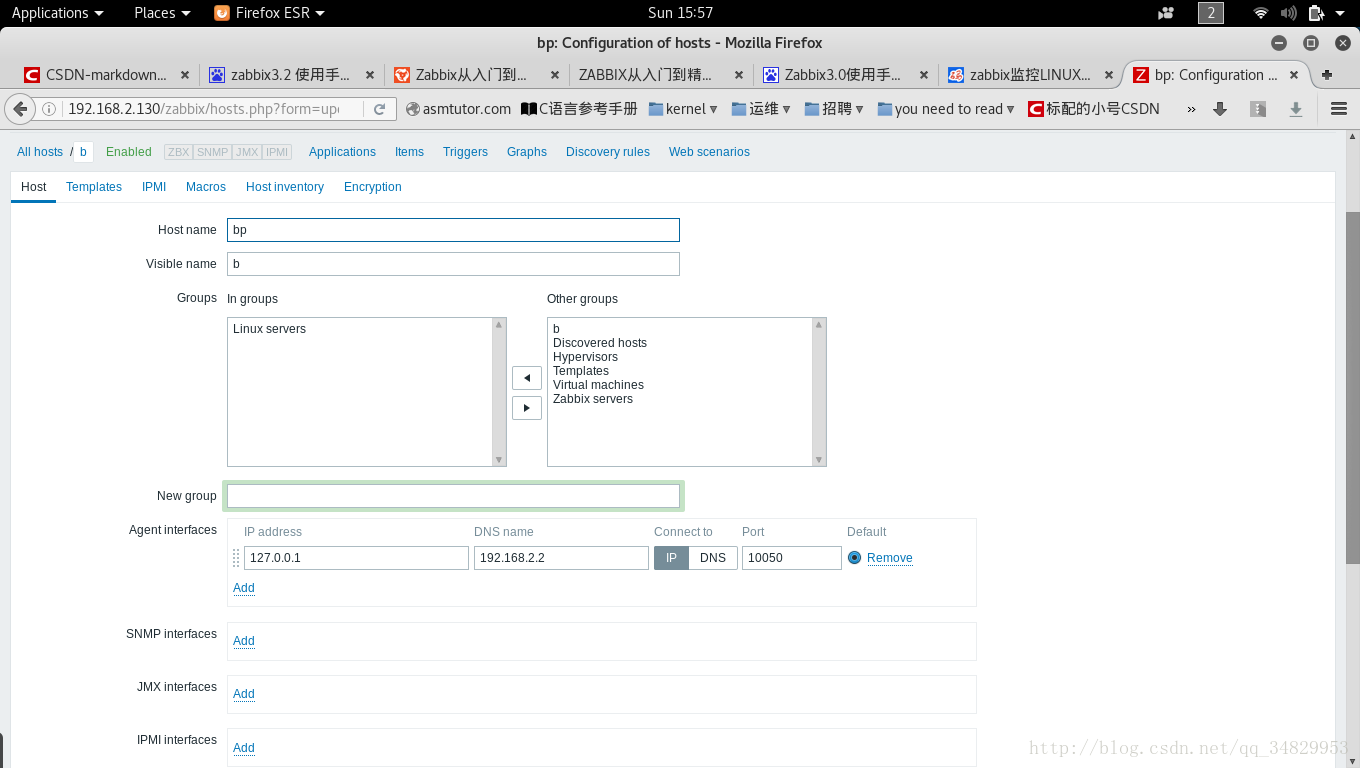Select Zabbix servers in Other groups

pyautogui.click(x=593, y=399)
